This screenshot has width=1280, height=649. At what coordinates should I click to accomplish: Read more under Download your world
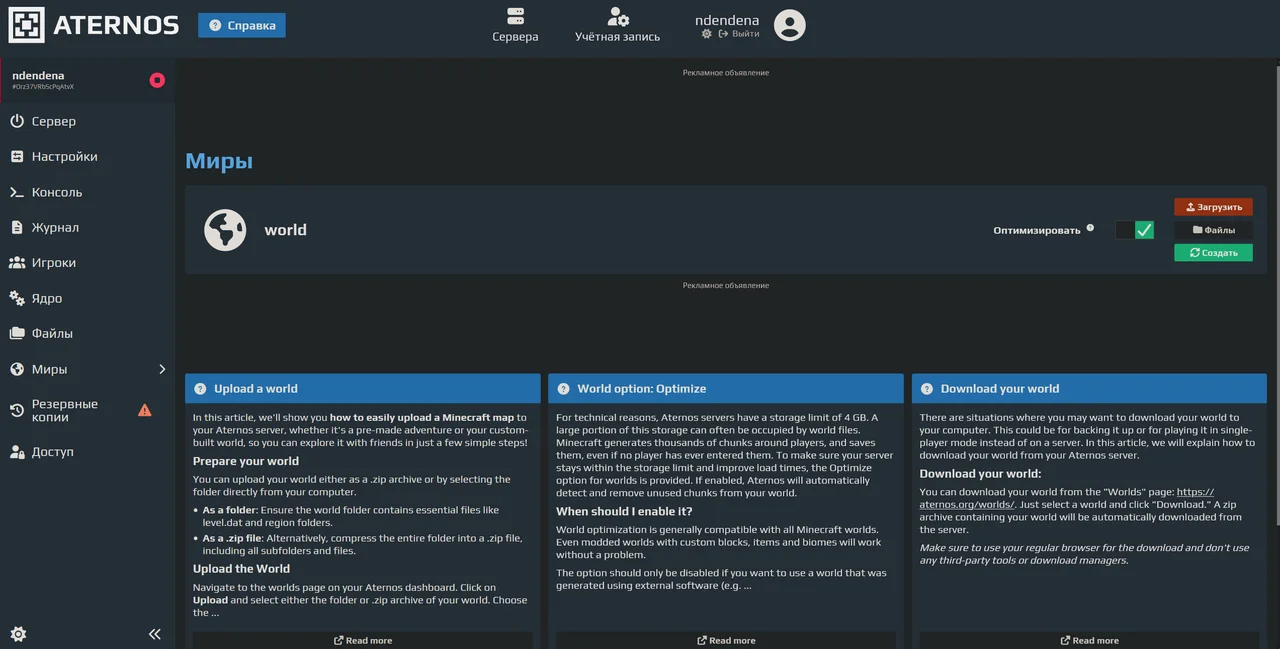1089,640
